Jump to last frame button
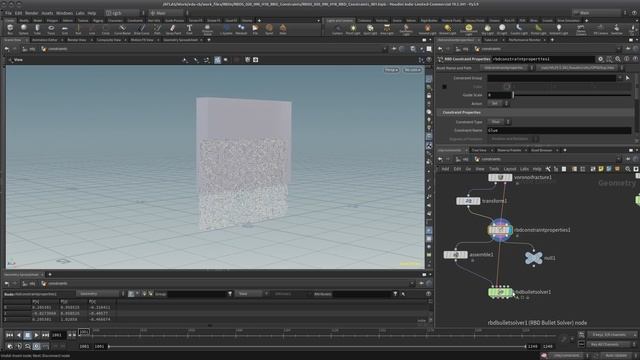The width and height of the screenshot is (640, 360). pyautogui.click(x=45, y=335)
